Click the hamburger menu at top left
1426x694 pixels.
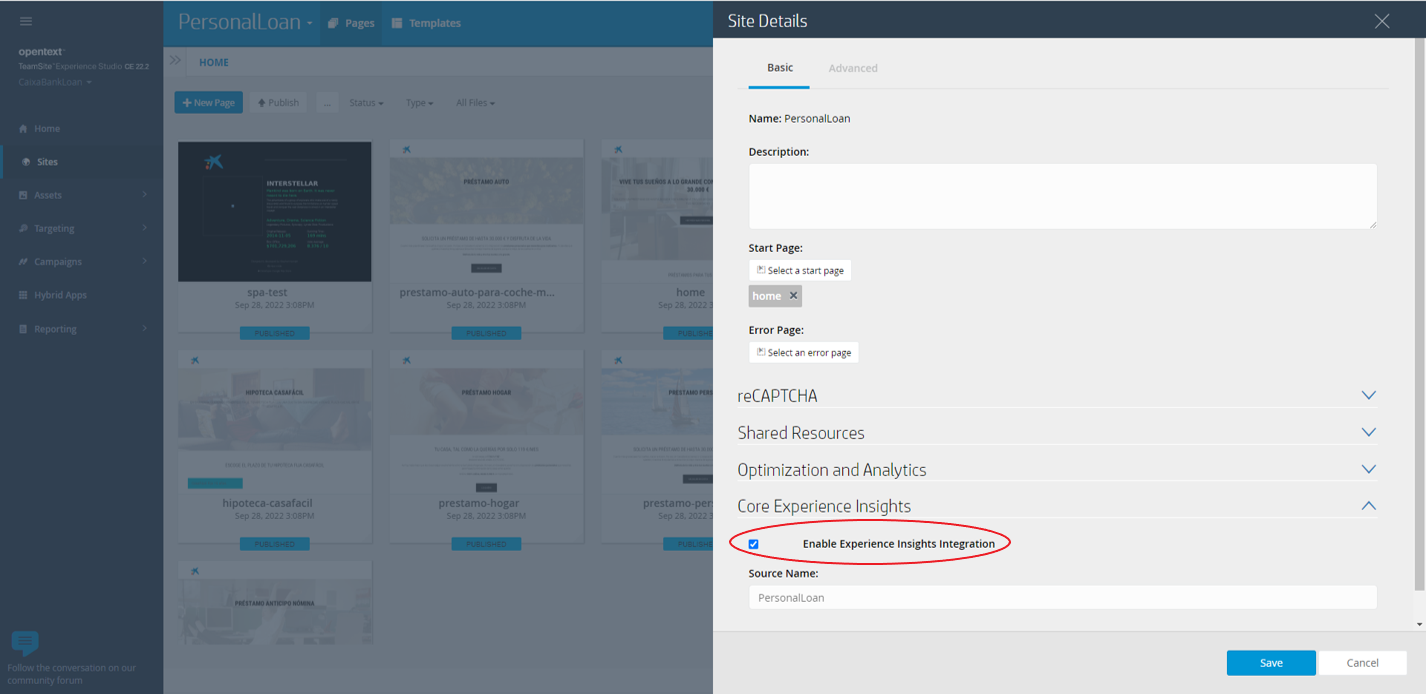coord(25,20)
